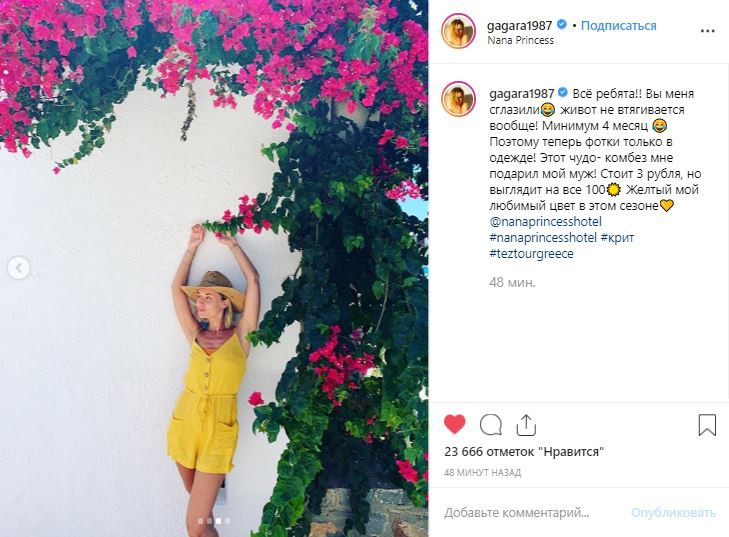Viewport: 729px width, 537px height.
Task: Click Опубликовать to post comment
Action: [673, 512]
